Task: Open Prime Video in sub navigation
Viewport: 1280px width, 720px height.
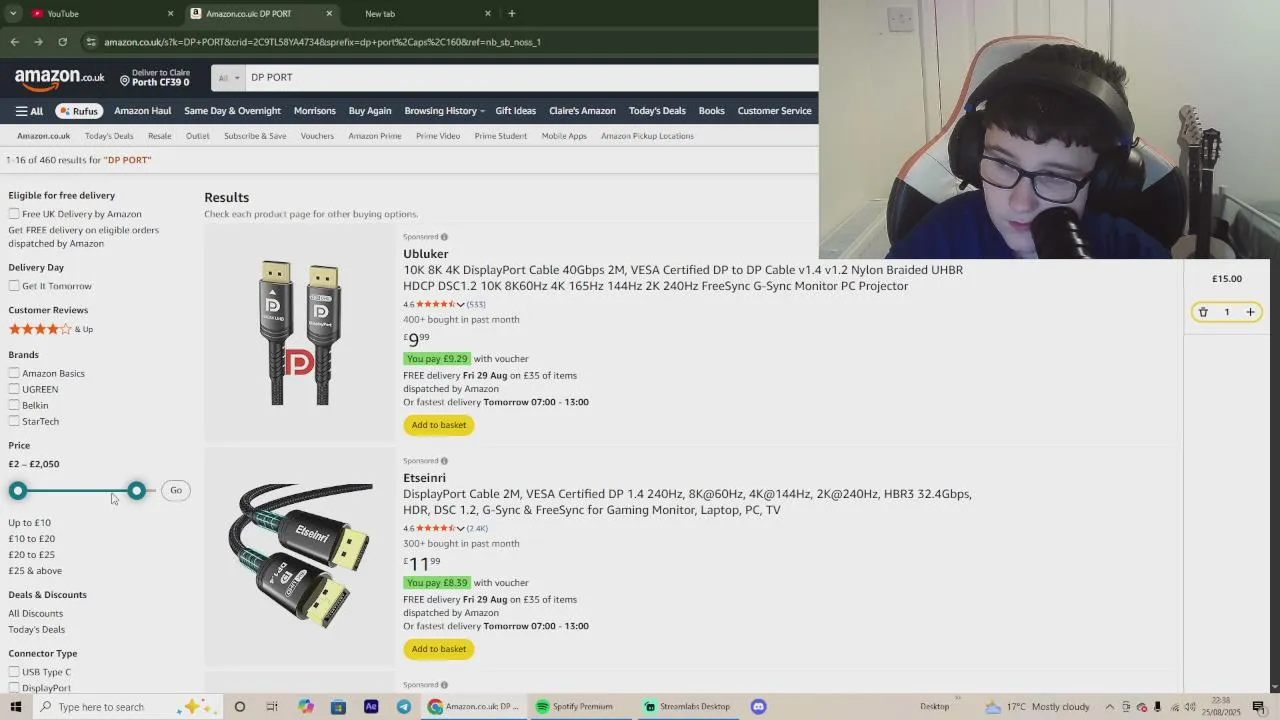Action: pyautogui.click(x=438, y=136)
